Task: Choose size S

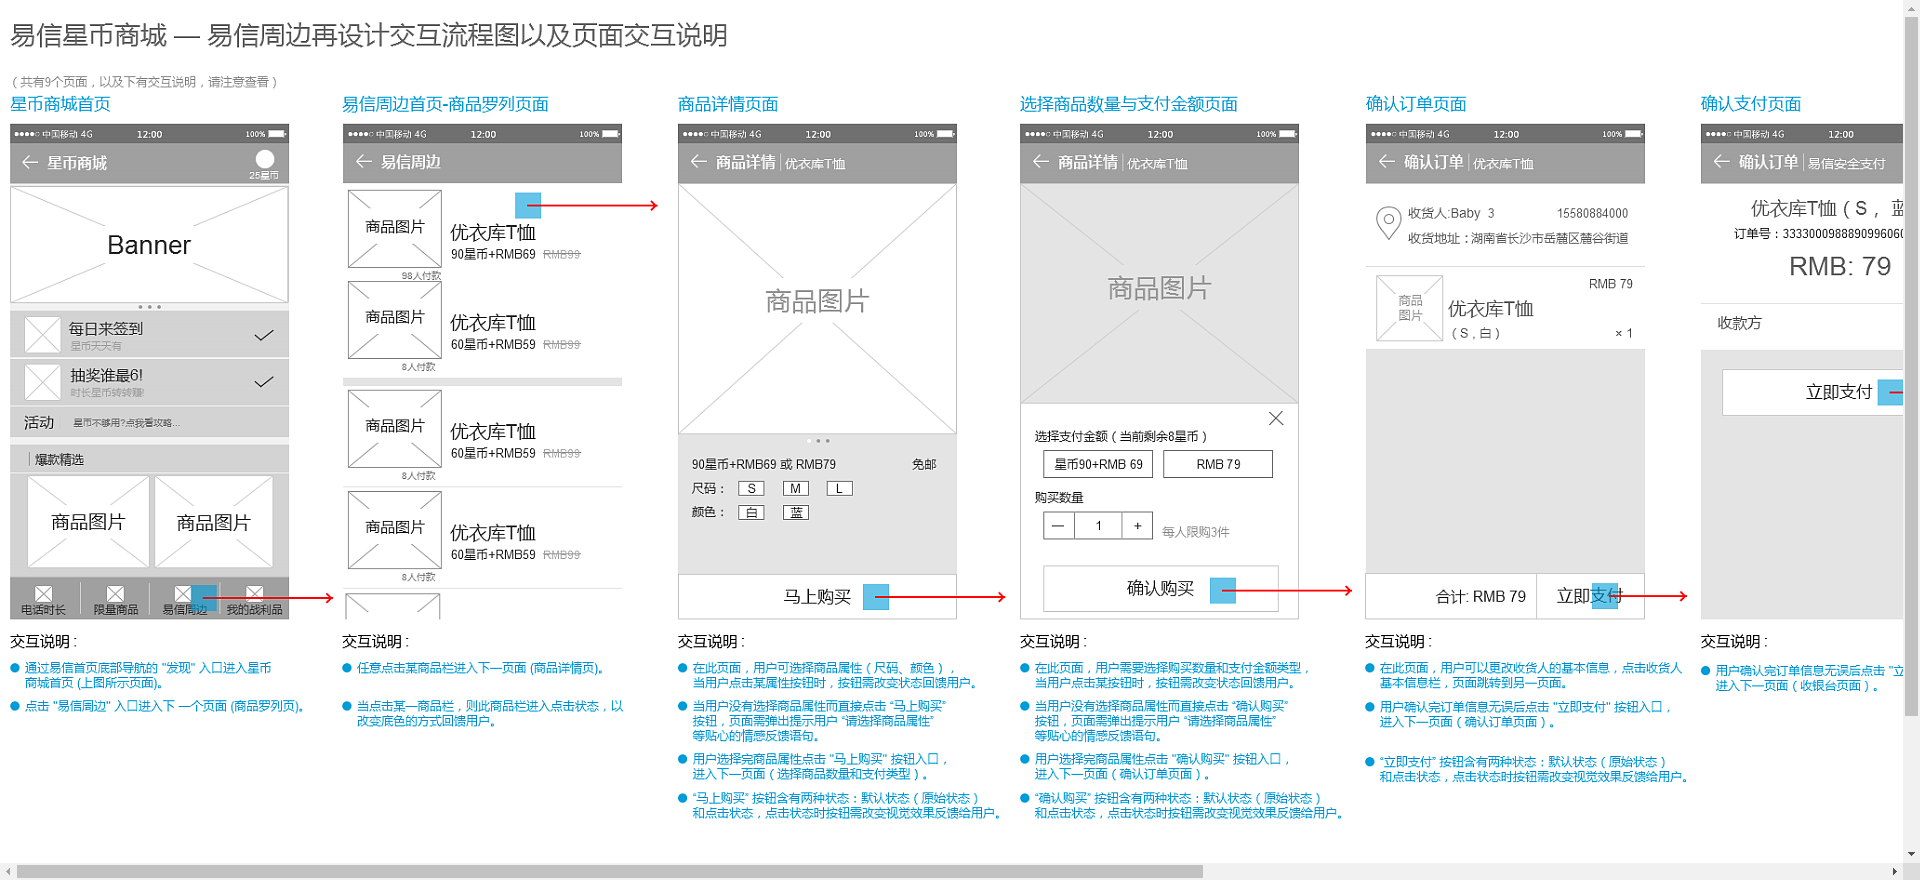Action: point(752,489)
